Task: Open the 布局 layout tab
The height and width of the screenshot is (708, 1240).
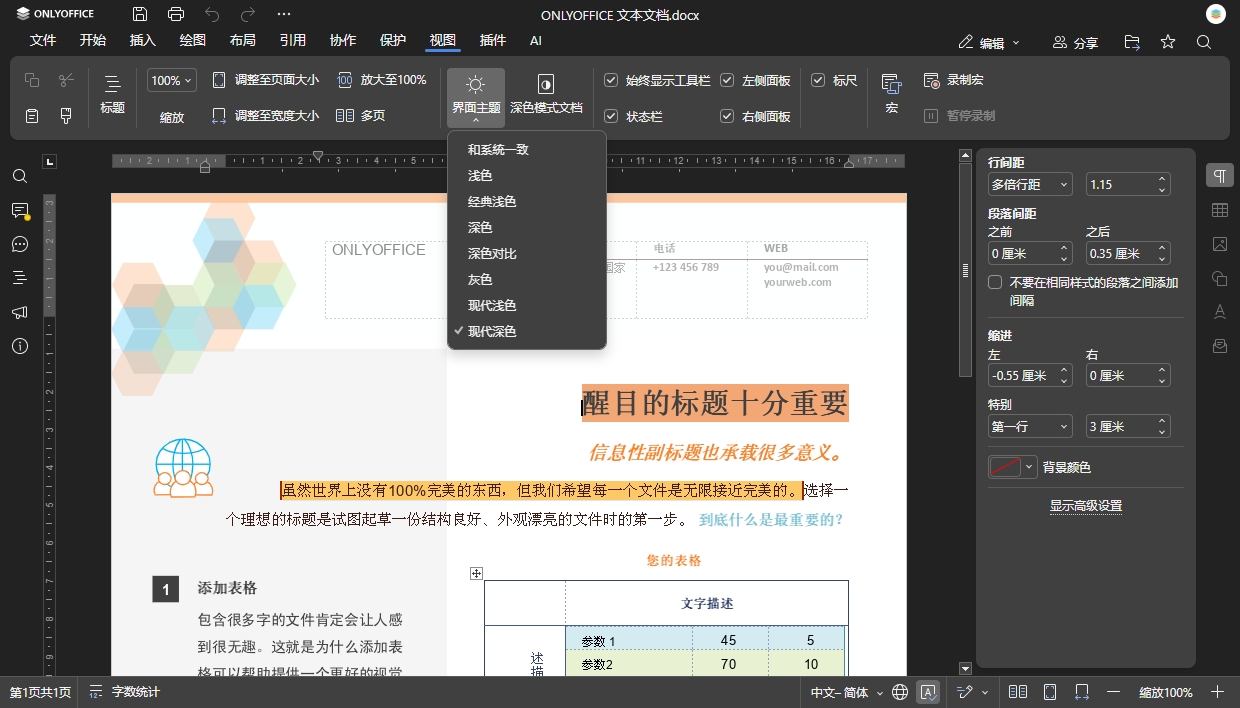Action: tap(243, 40)
